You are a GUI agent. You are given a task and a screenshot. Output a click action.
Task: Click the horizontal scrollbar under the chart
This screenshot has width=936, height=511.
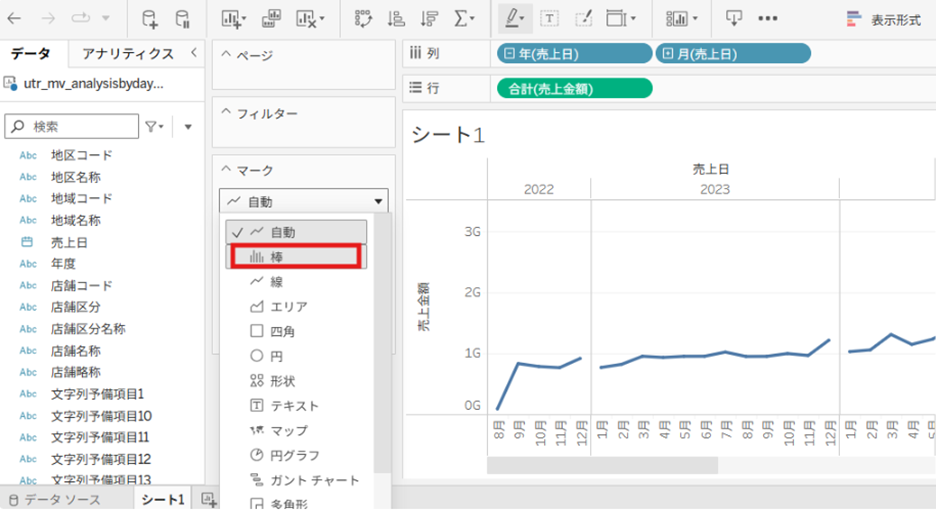[x=602, y=466]
